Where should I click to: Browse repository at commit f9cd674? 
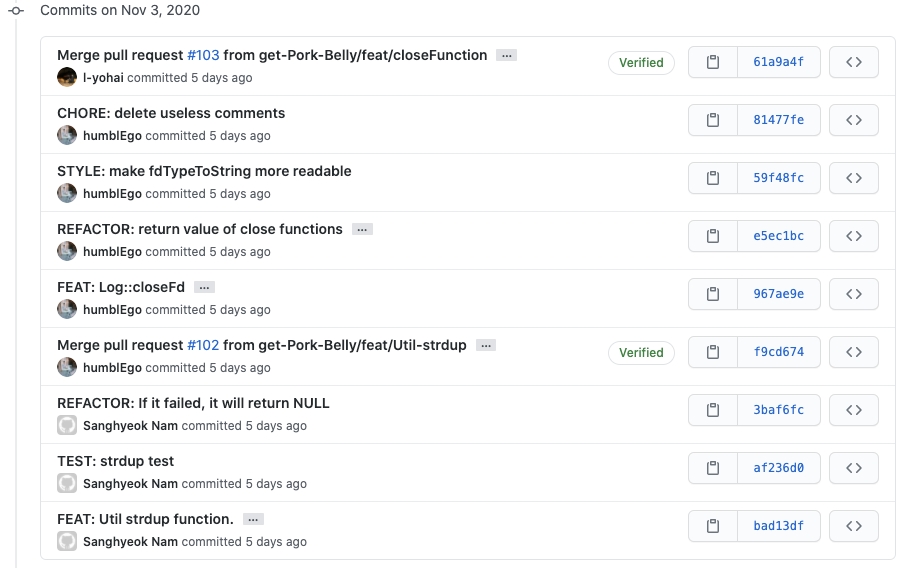coord(853,352)
